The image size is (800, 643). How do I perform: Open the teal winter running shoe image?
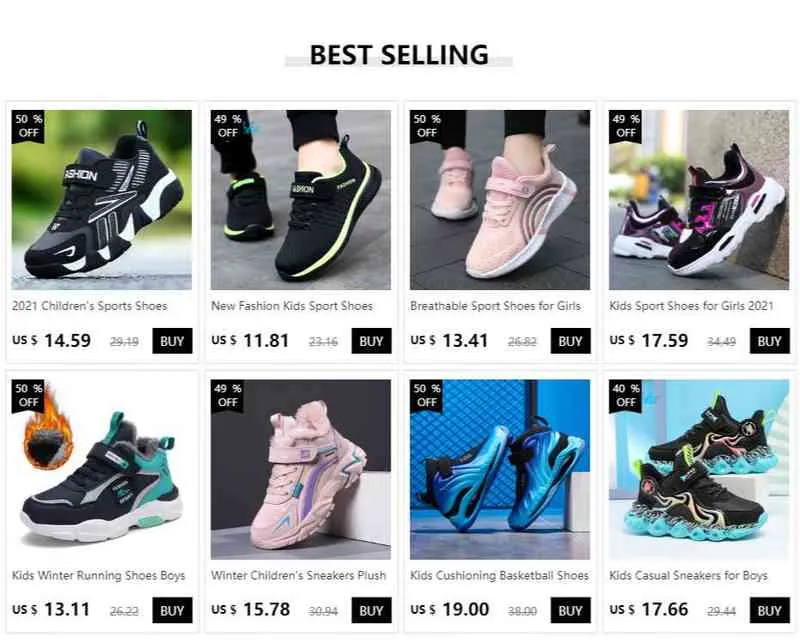(x=102, y=469)
